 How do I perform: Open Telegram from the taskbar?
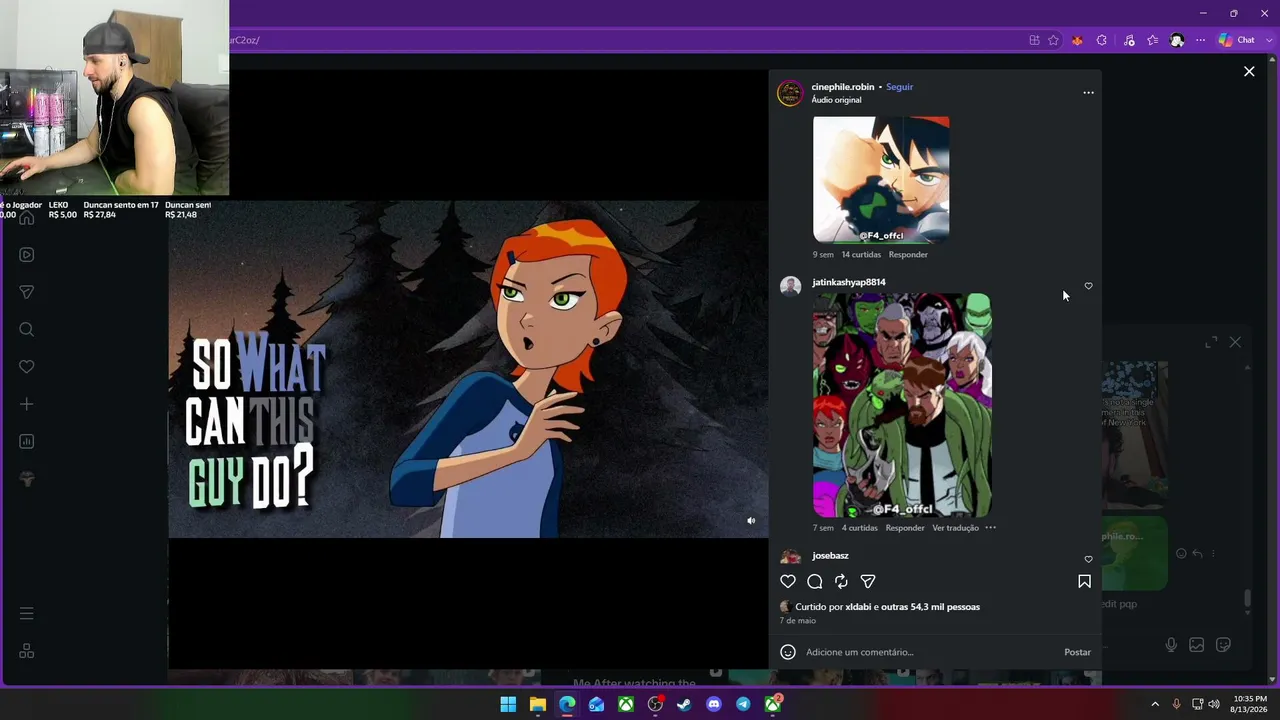(743, 704)
